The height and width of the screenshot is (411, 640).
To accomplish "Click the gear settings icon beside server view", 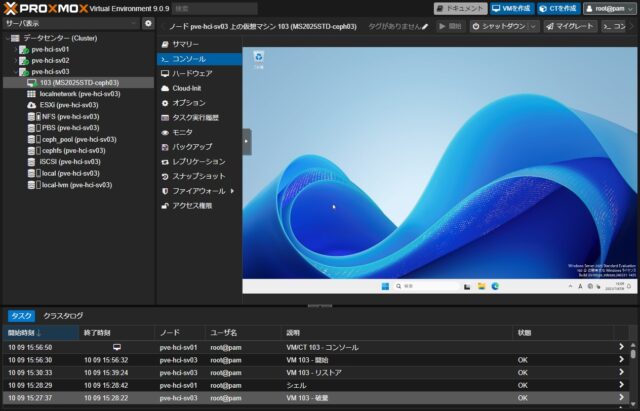I will [148, 23].
